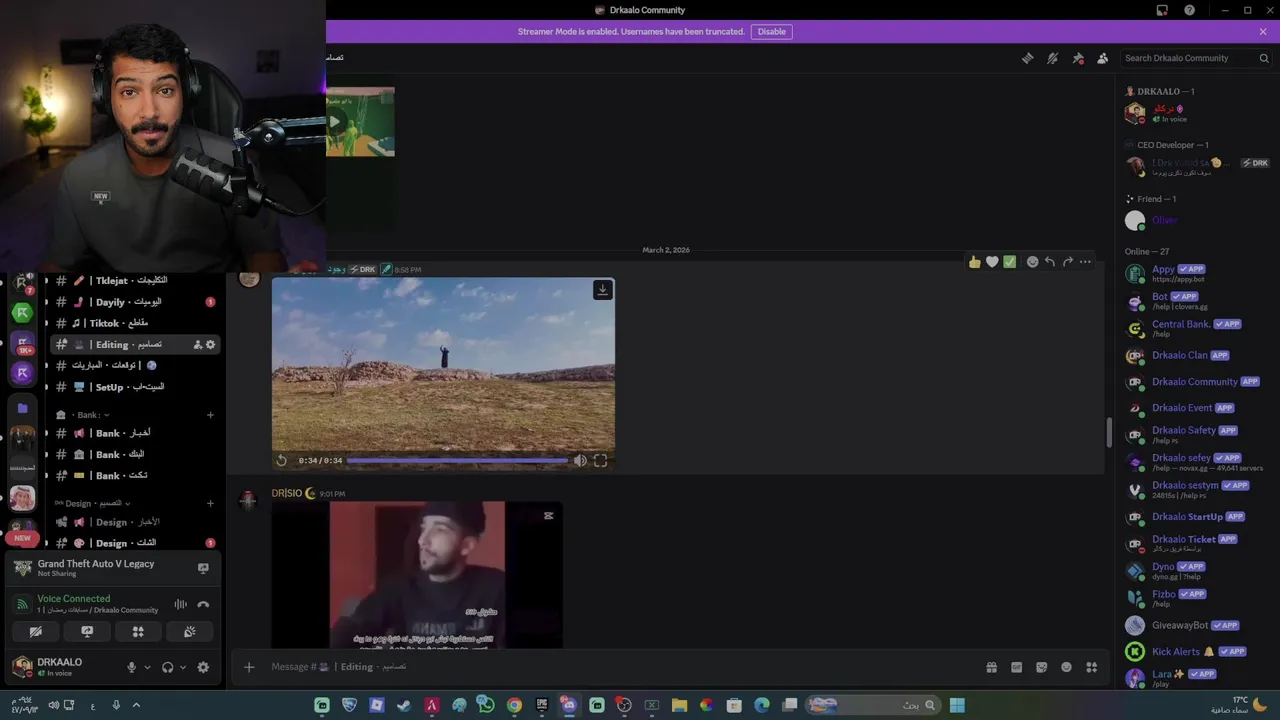React with green check mark emoji

pos(1010,262)
